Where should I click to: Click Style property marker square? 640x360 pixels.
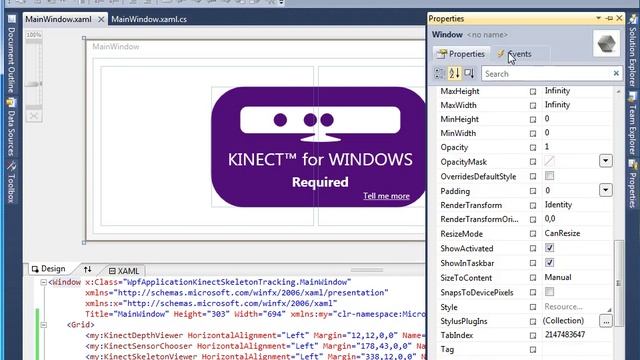533,307
